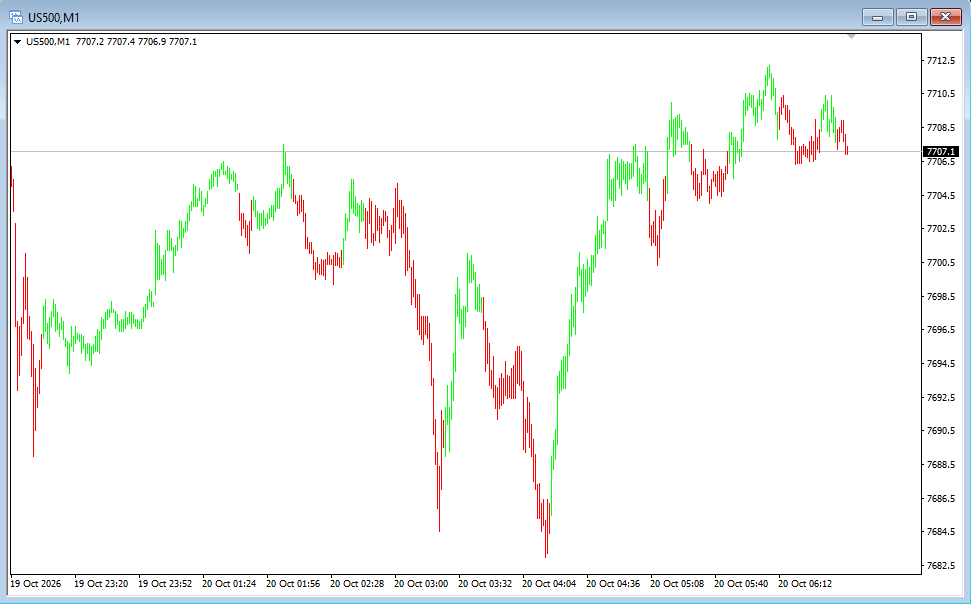Select the 20 Oct 03:00 time label
Screen dimensions: 971x604
[x=421, y=584]
